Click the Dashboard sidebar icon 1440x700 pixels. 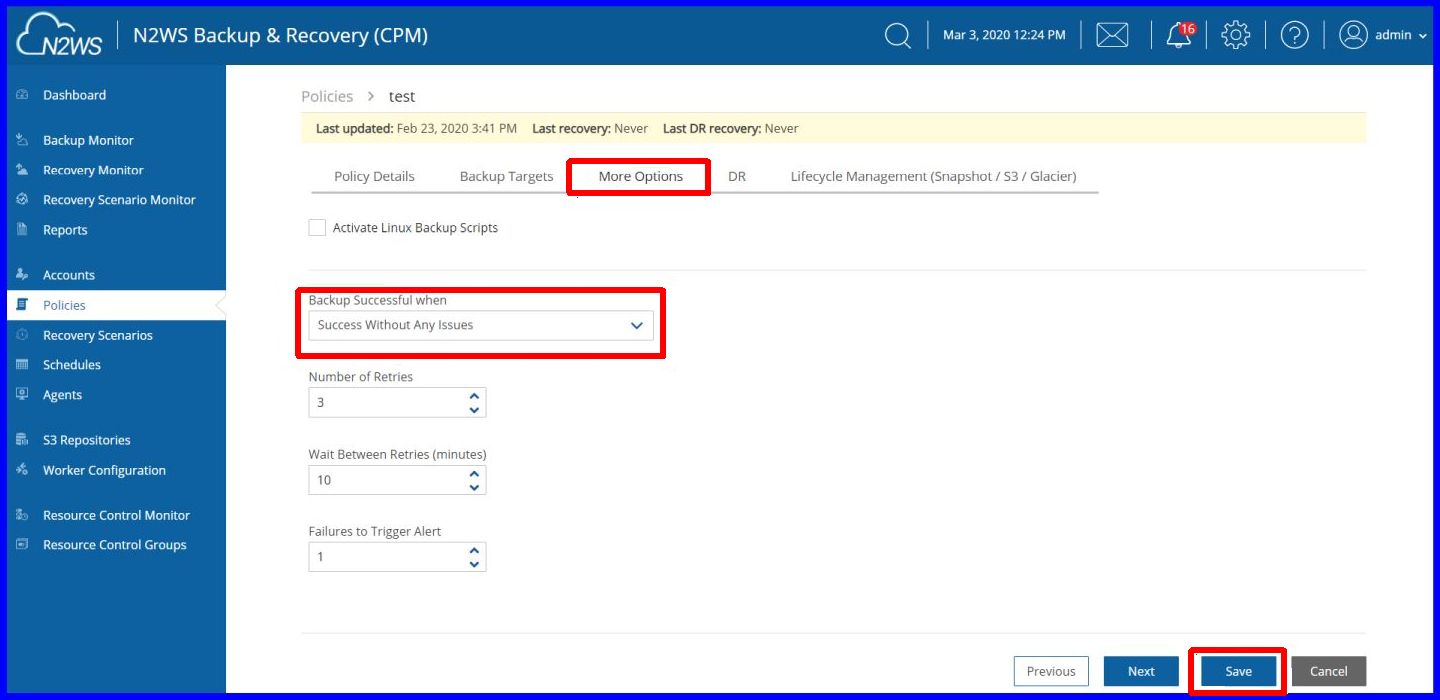coord(22,95)
